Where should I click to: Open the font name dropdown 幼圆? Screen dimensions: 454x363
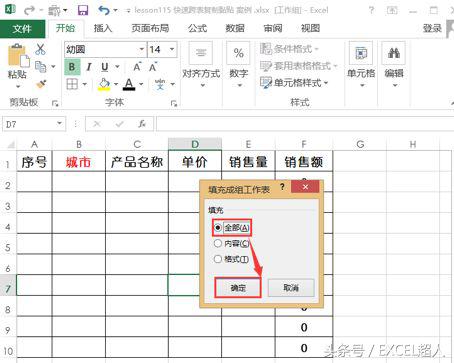click(x=142, y=49)
